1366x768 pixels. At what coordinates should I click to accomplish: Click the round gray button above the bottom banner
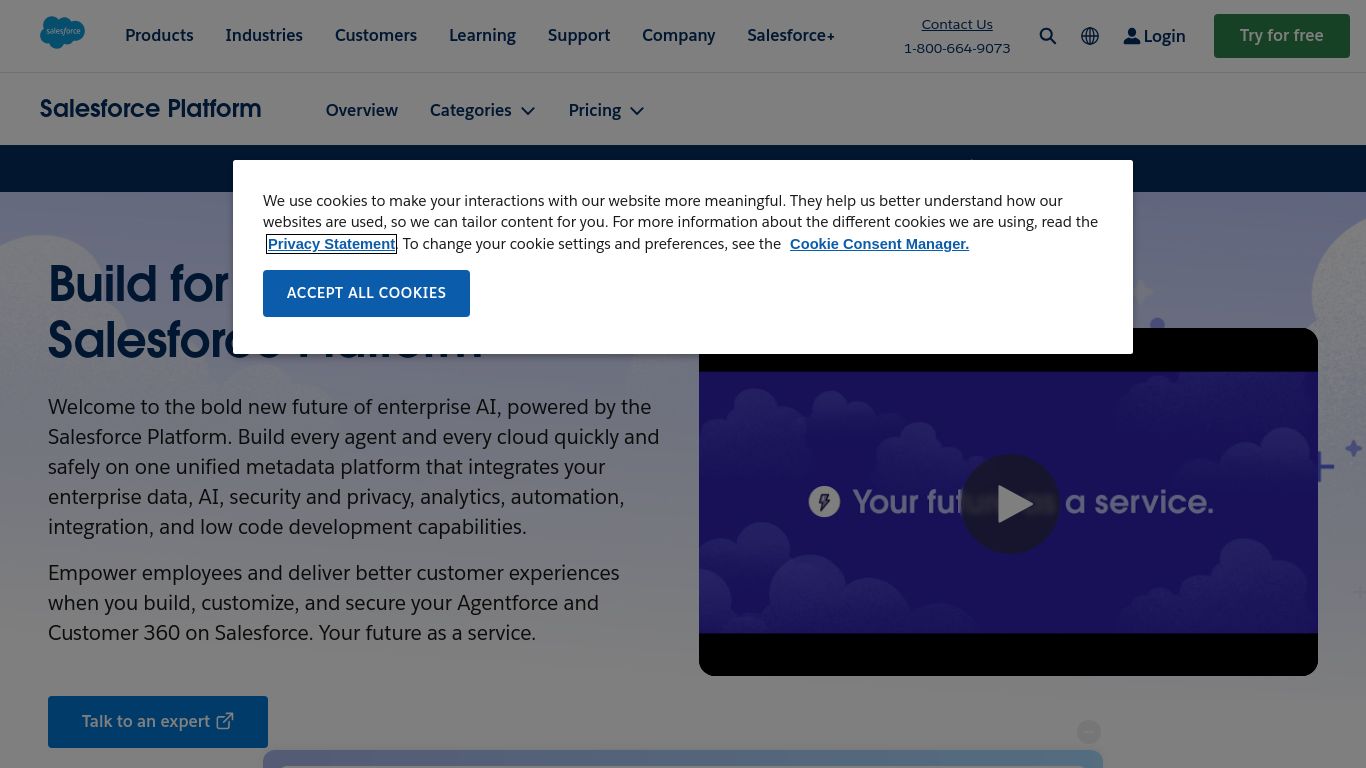click(x=1088, y=732)
